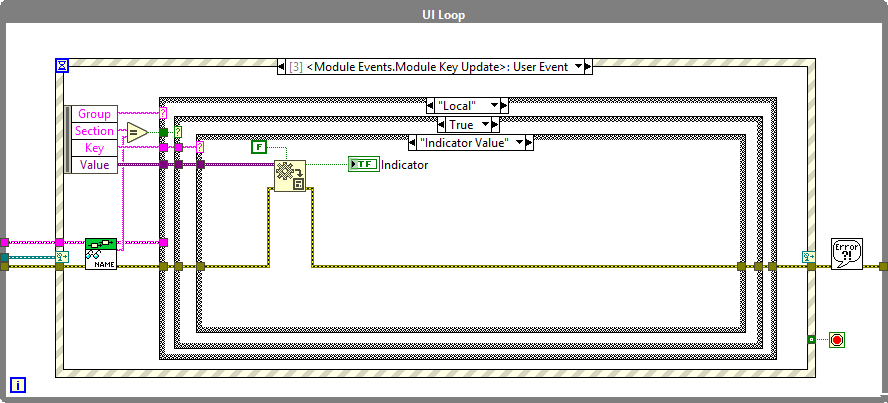Select the Error handler subVI
The height and width of the screenshot is (403, 888).
847,254
